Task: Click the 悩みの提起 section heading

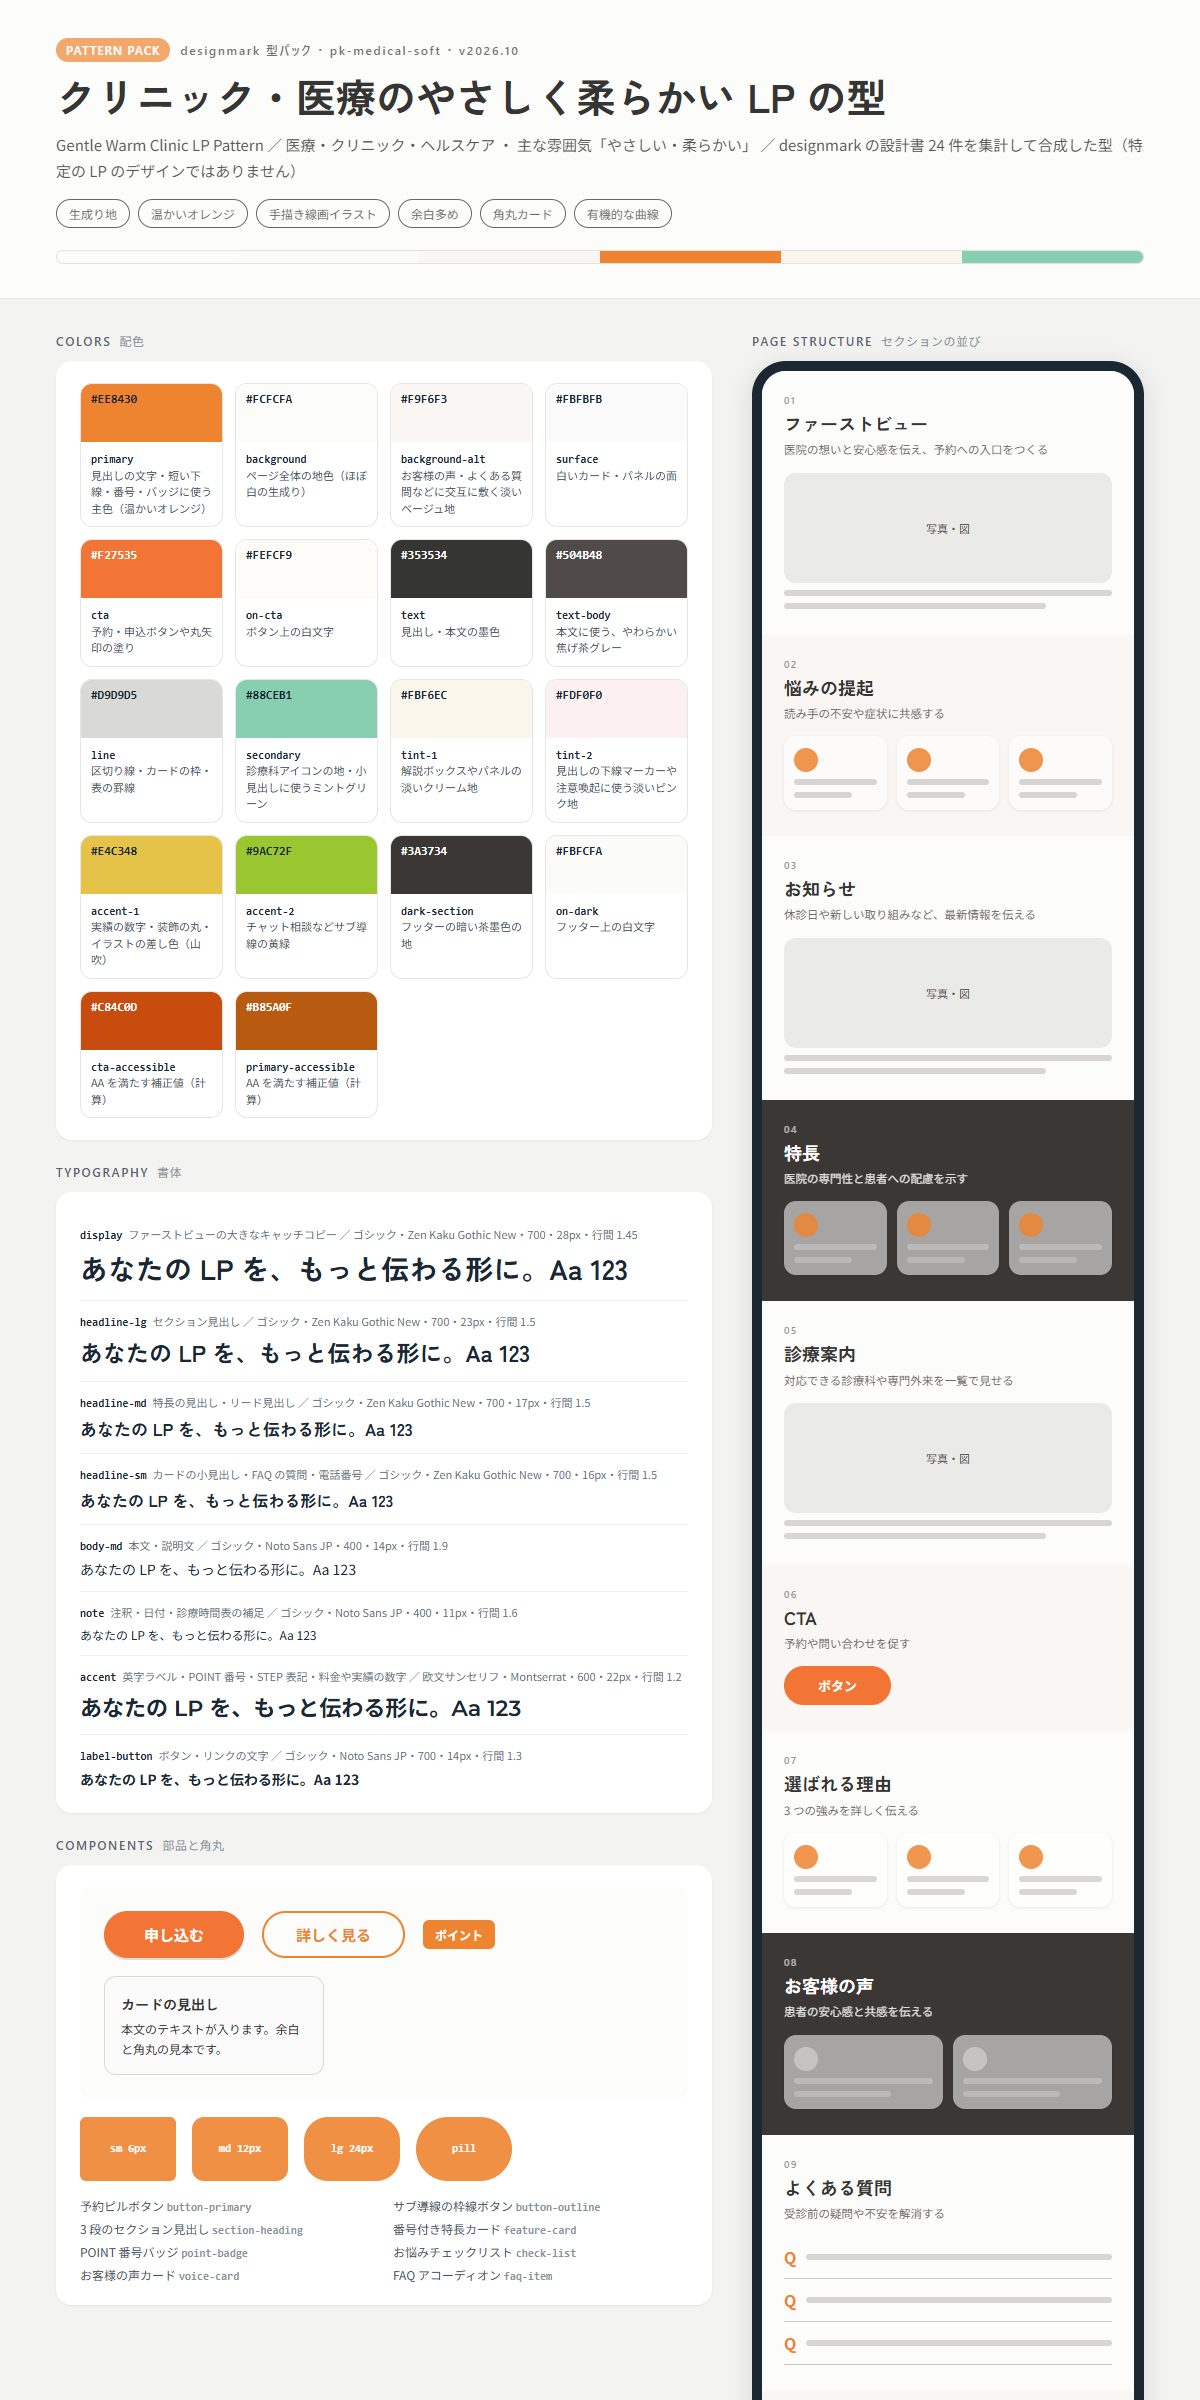Action: point(829,688)
